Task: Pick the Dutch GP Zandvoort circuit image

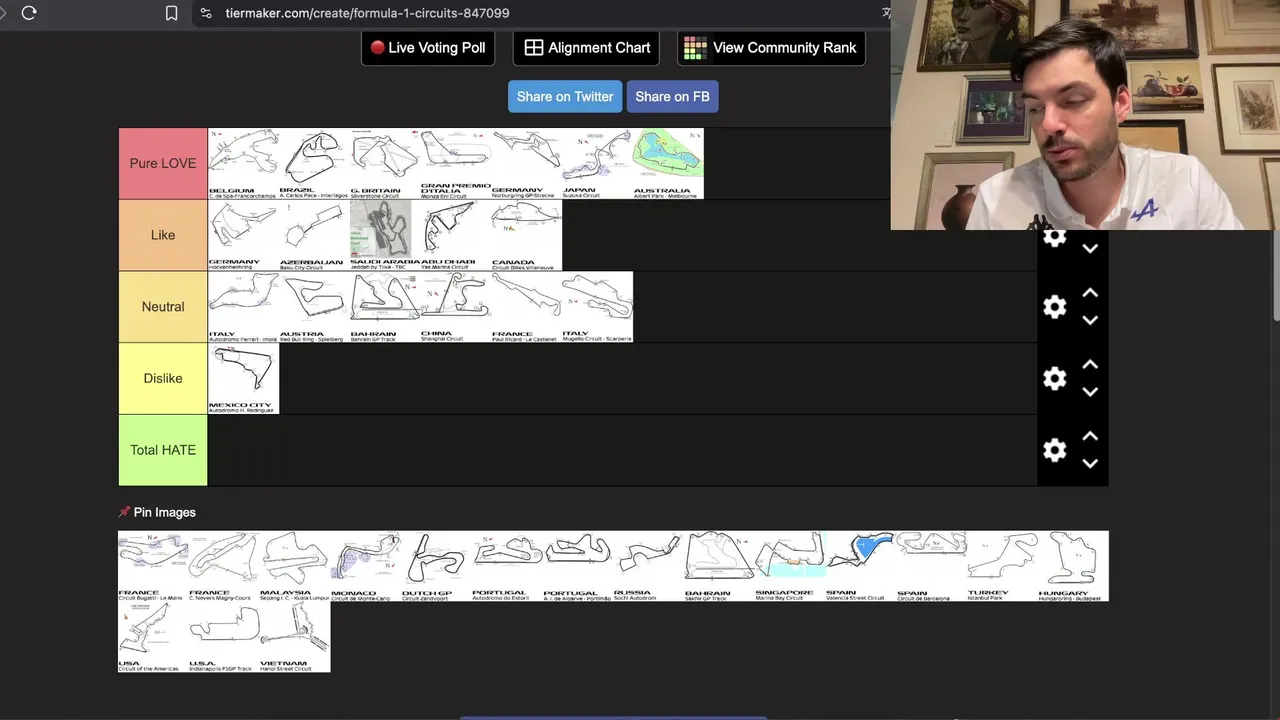Action: [436, 566]
